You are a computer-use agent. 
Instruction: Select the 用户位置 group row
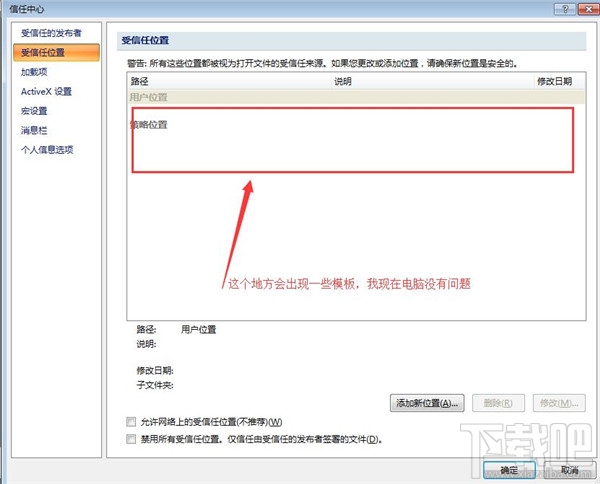tap(356, 97)
